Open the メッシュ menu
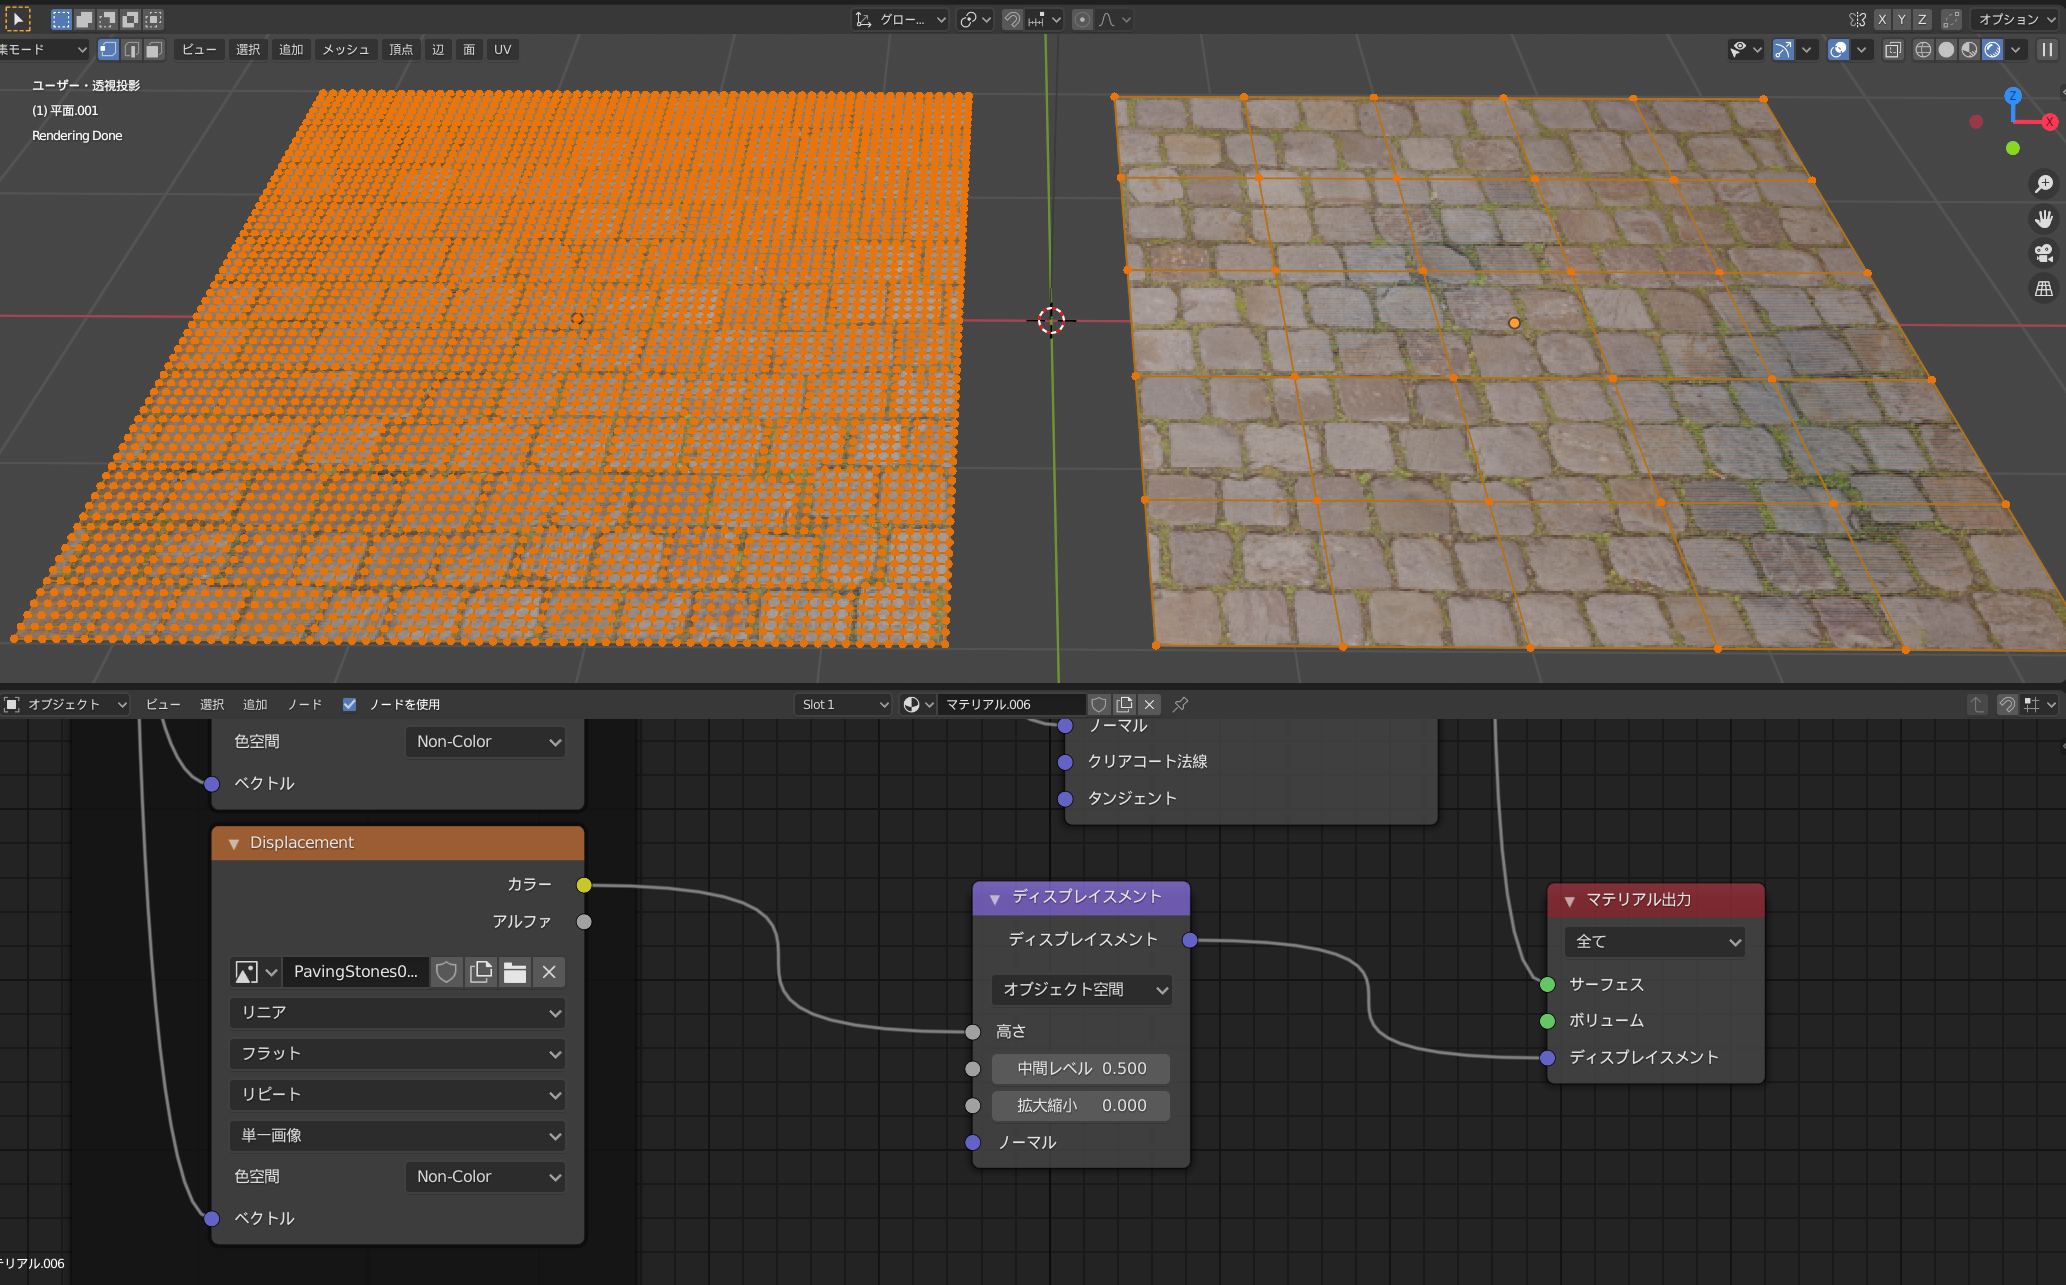 345,49
